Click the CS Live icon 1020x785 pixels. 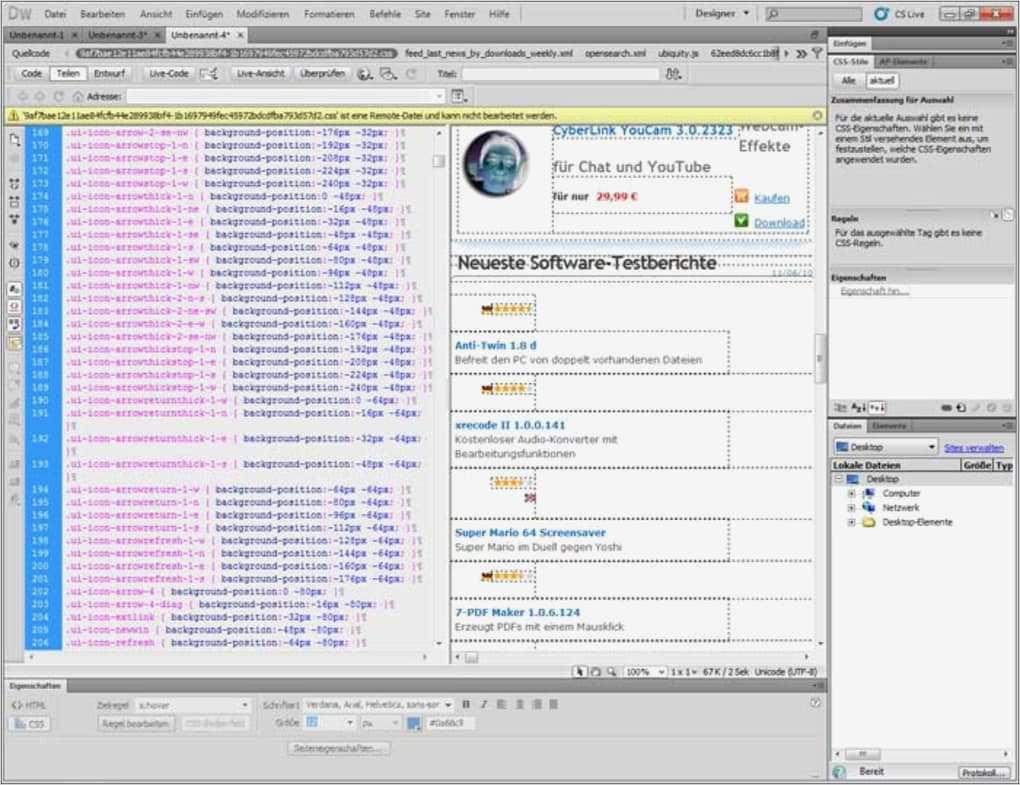point(881,14)
